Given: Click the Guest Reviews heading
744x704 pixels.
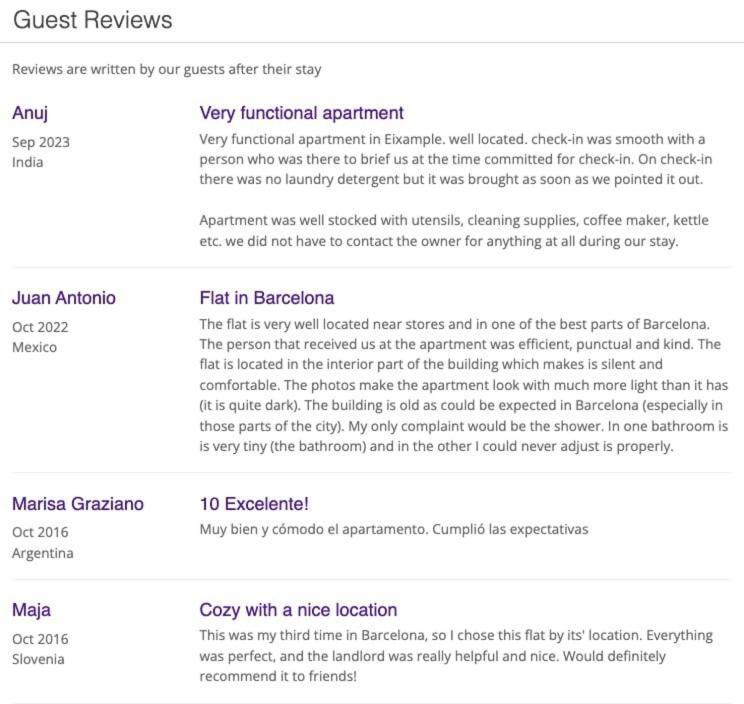Looking at the screenshot, I should [93, 20].
